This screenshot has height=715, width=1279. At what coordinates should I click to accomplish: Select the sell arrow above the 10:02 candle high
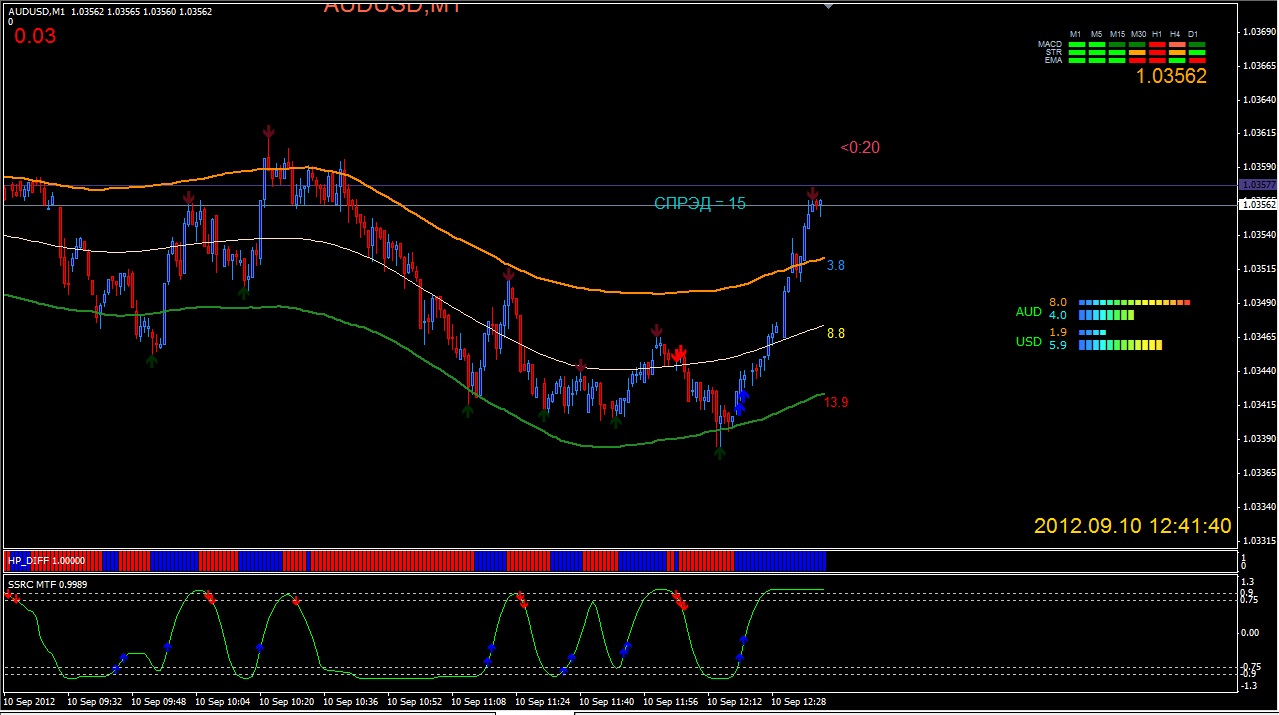[x=188, y=198]
